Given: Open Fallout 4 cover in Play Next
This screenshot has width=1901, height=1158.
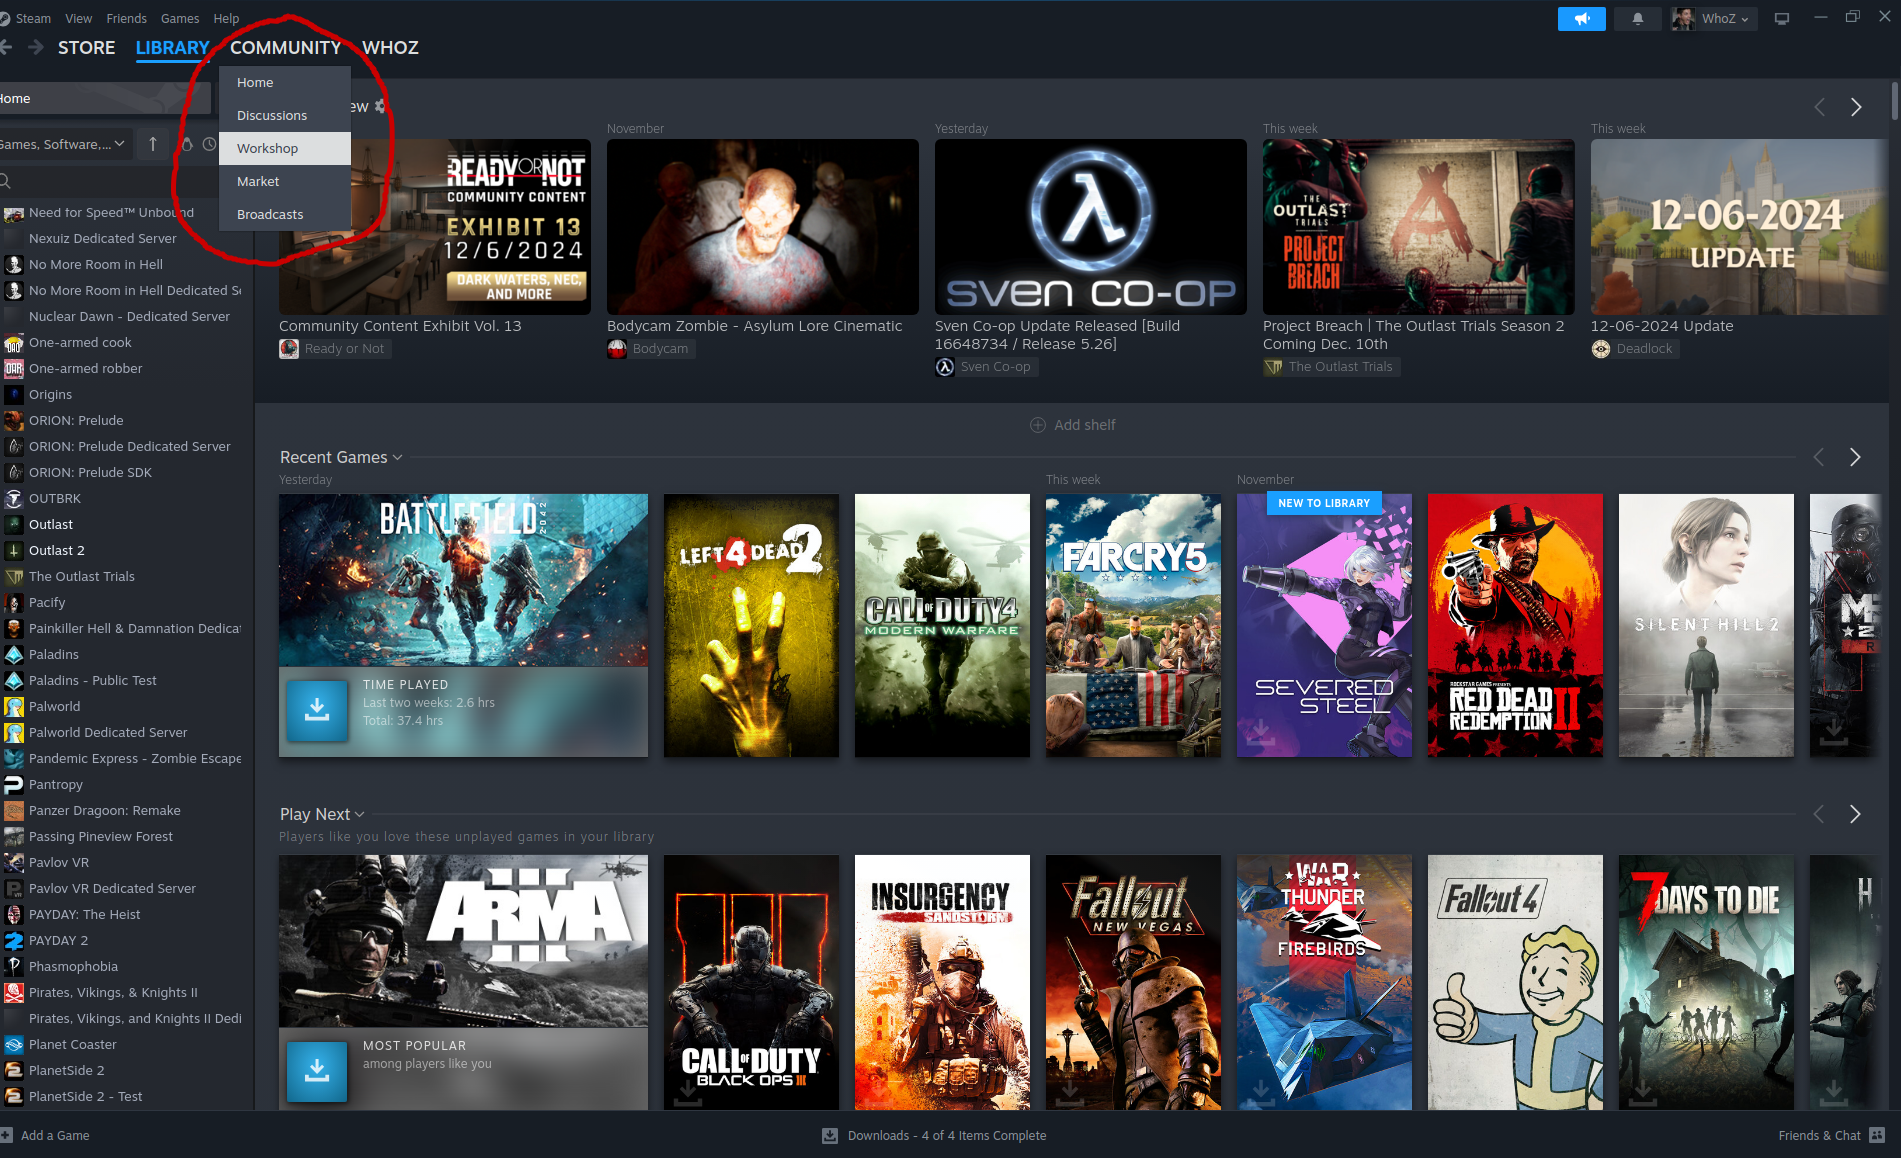Looking at the screenshot, I should pyautogui.click(x=1515, y=982).
